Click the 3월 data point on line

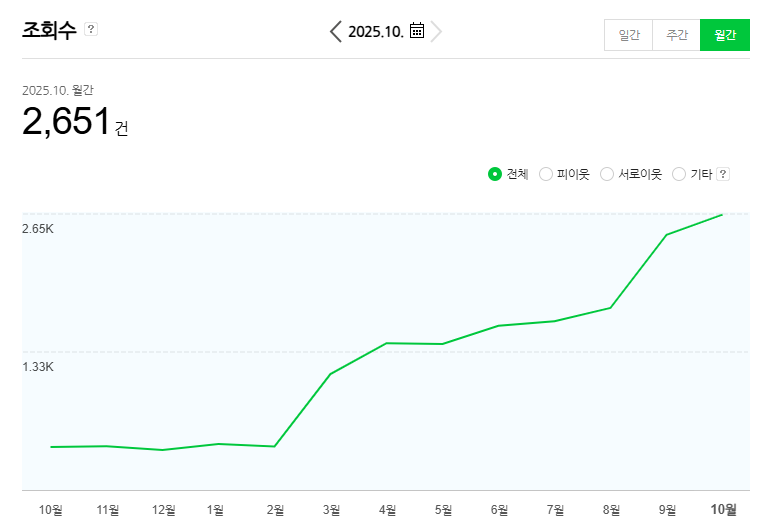point(330,374)
